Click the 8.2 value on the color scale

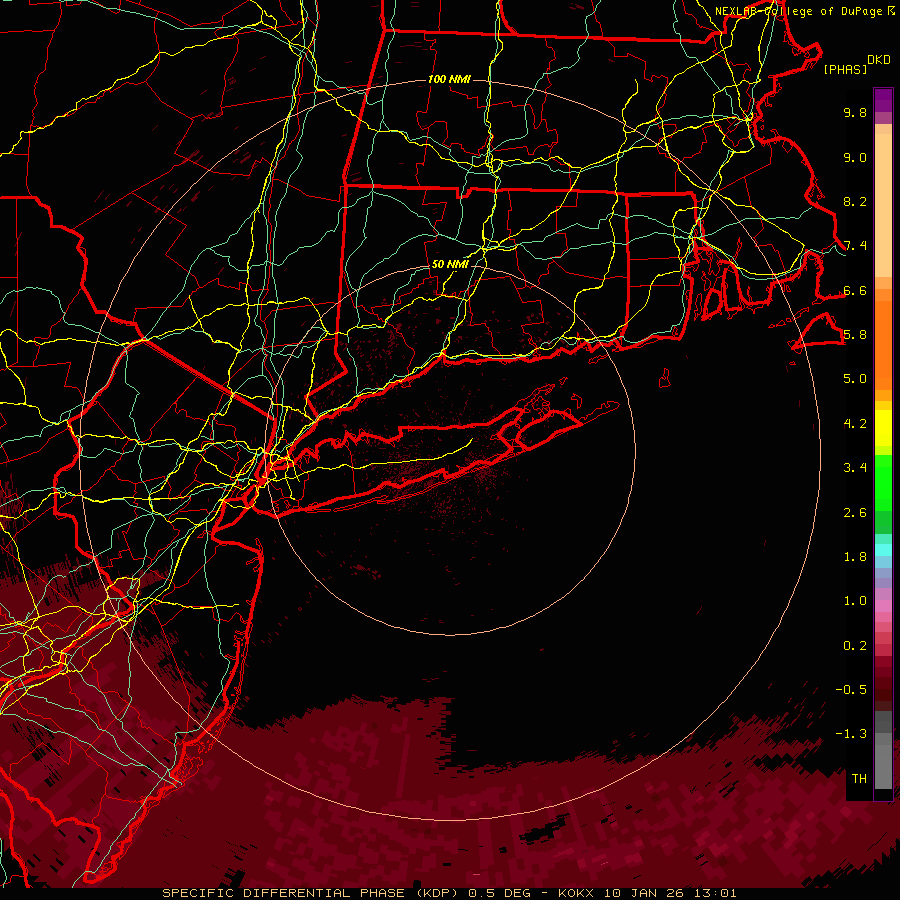pos(855,201)
